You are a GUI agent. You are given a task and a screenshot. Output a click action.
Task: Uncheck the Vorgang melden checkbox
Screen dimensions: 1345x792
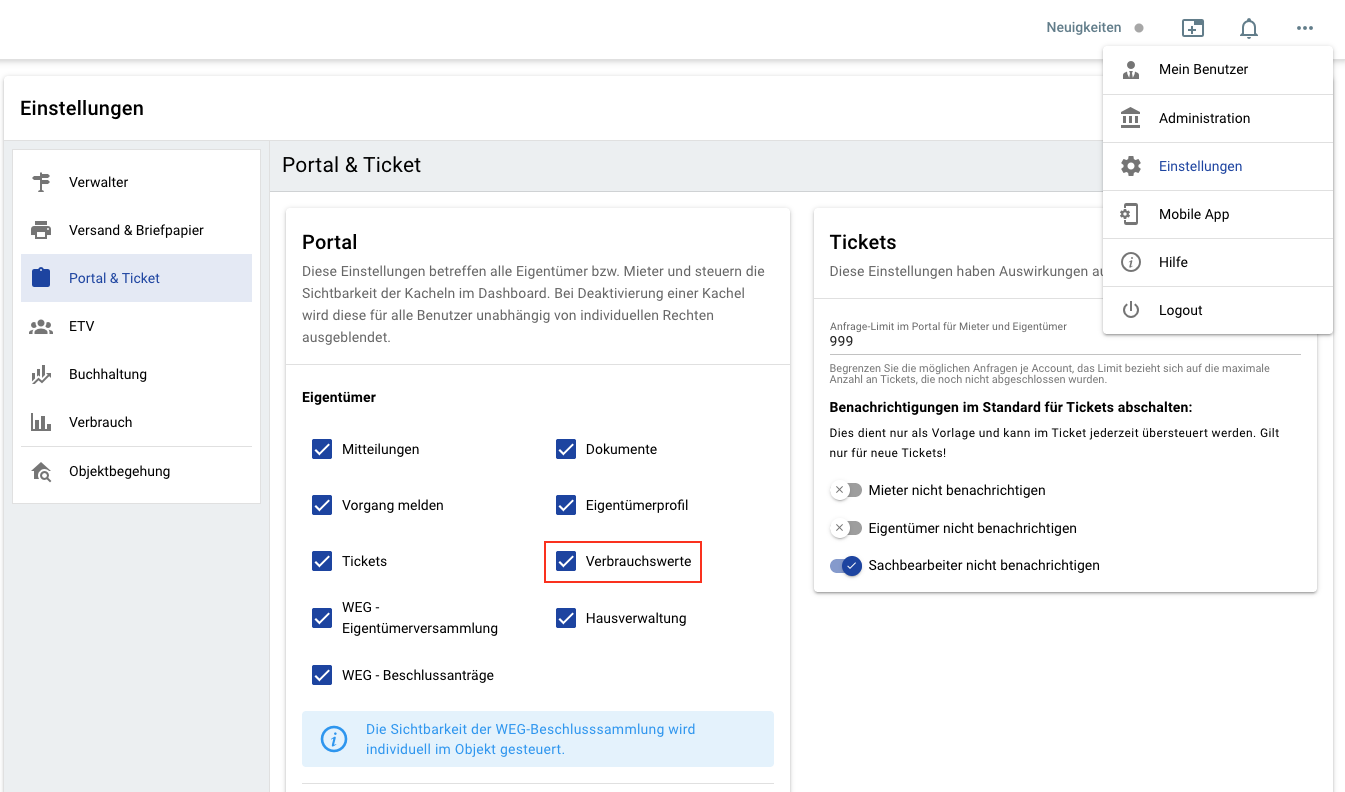coord(322,505)
